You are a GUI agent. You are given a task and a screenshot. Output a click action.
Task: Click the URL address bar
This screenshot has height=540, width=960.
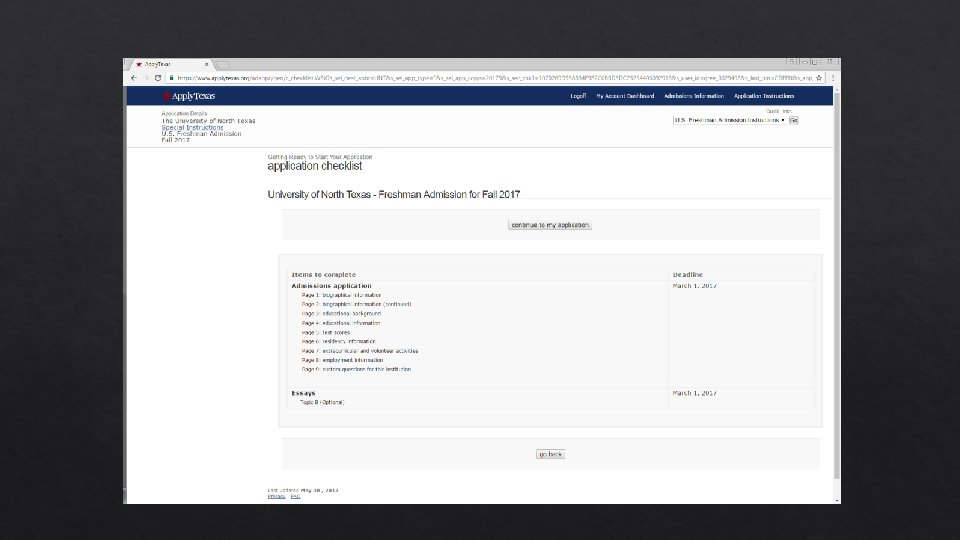(x=494, y=78)
